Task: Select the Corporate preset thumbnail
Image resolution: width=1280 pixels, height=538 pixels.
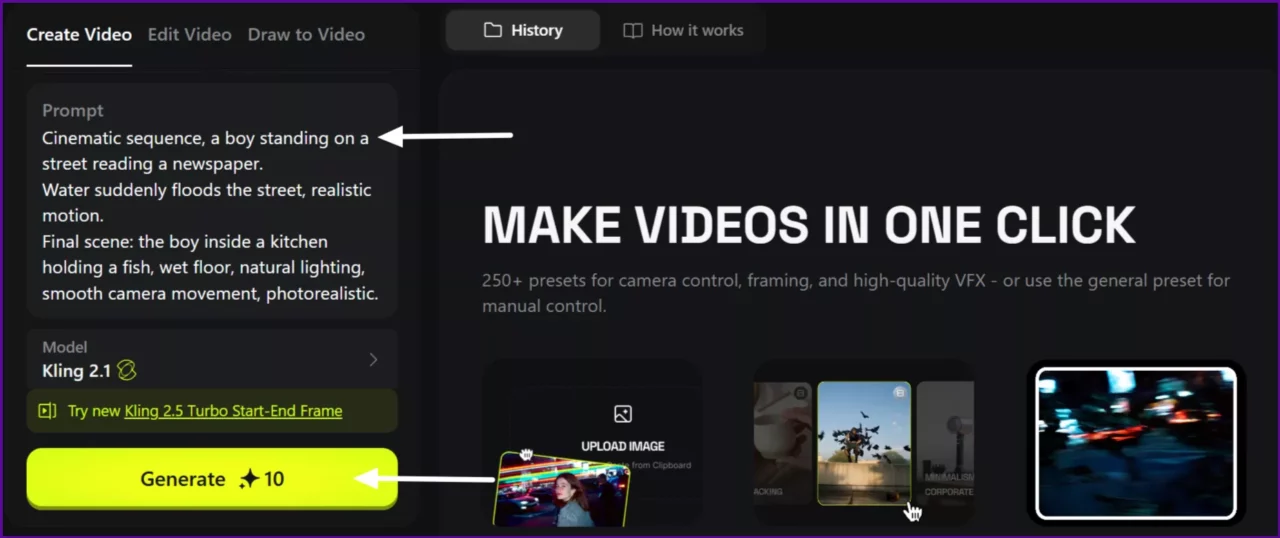Action: [946, 442]
